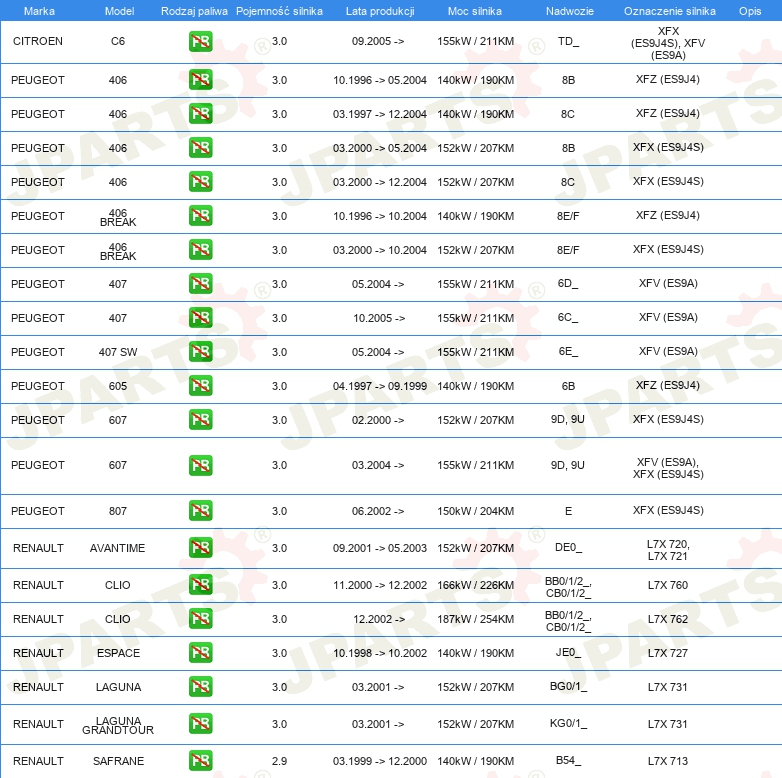Click the fuel icon in the Renault Safrane row
The image size is (782, 778).
coord(200,761)
